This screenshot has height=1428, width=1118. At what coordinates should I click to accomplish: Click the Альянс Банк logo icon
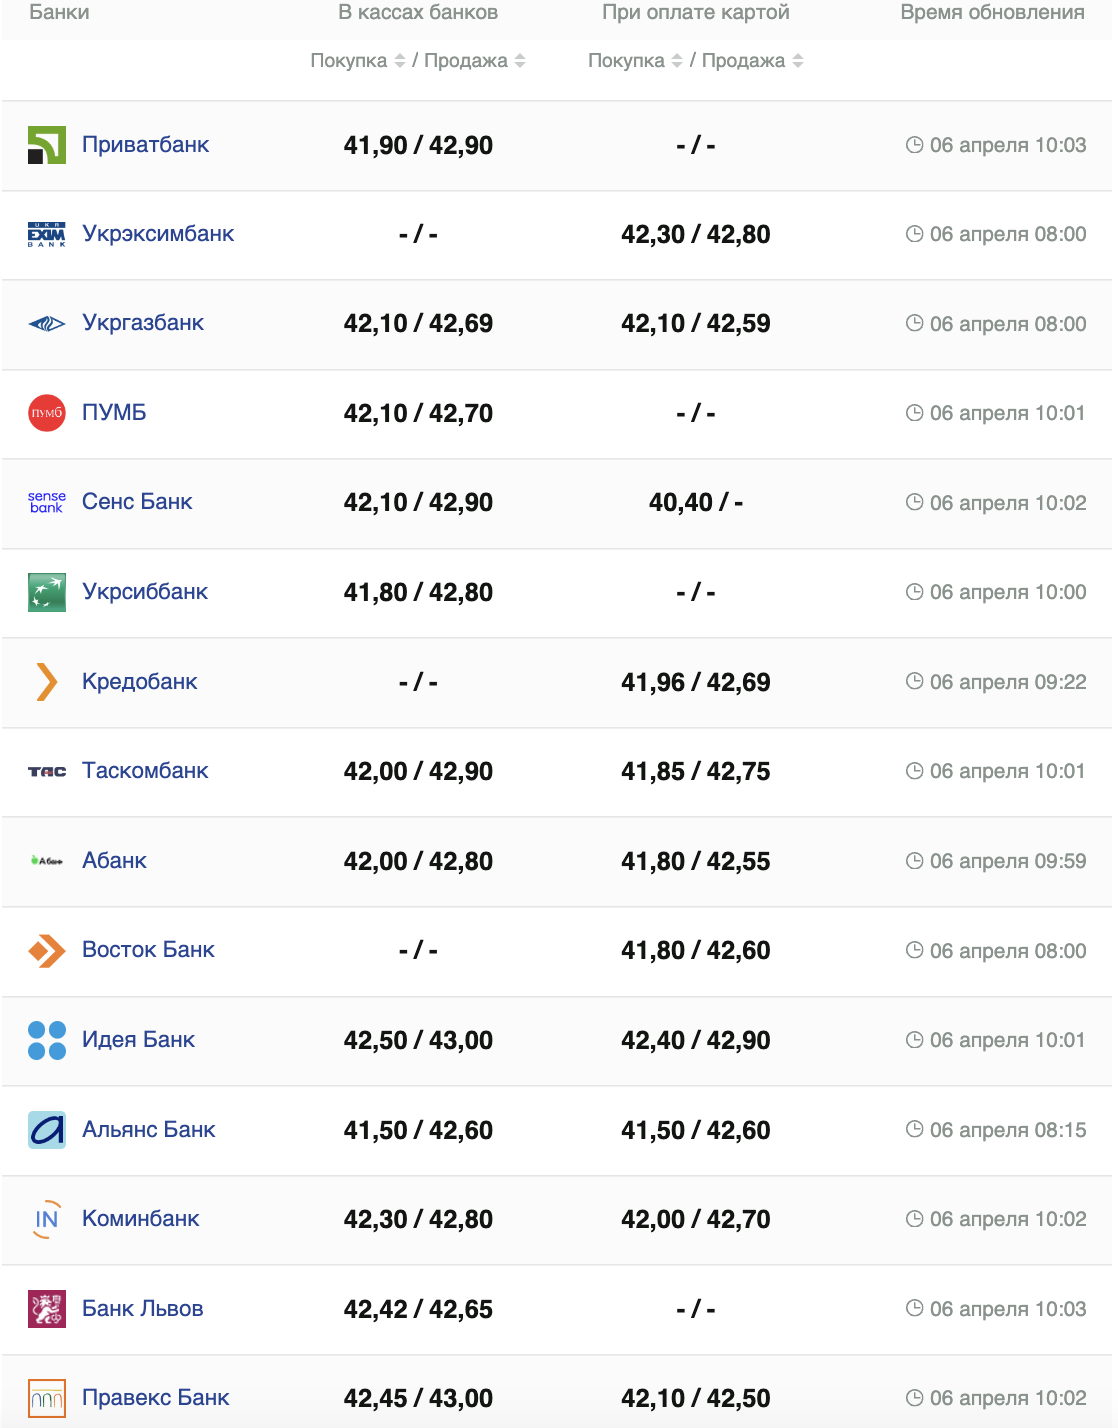47,1130
